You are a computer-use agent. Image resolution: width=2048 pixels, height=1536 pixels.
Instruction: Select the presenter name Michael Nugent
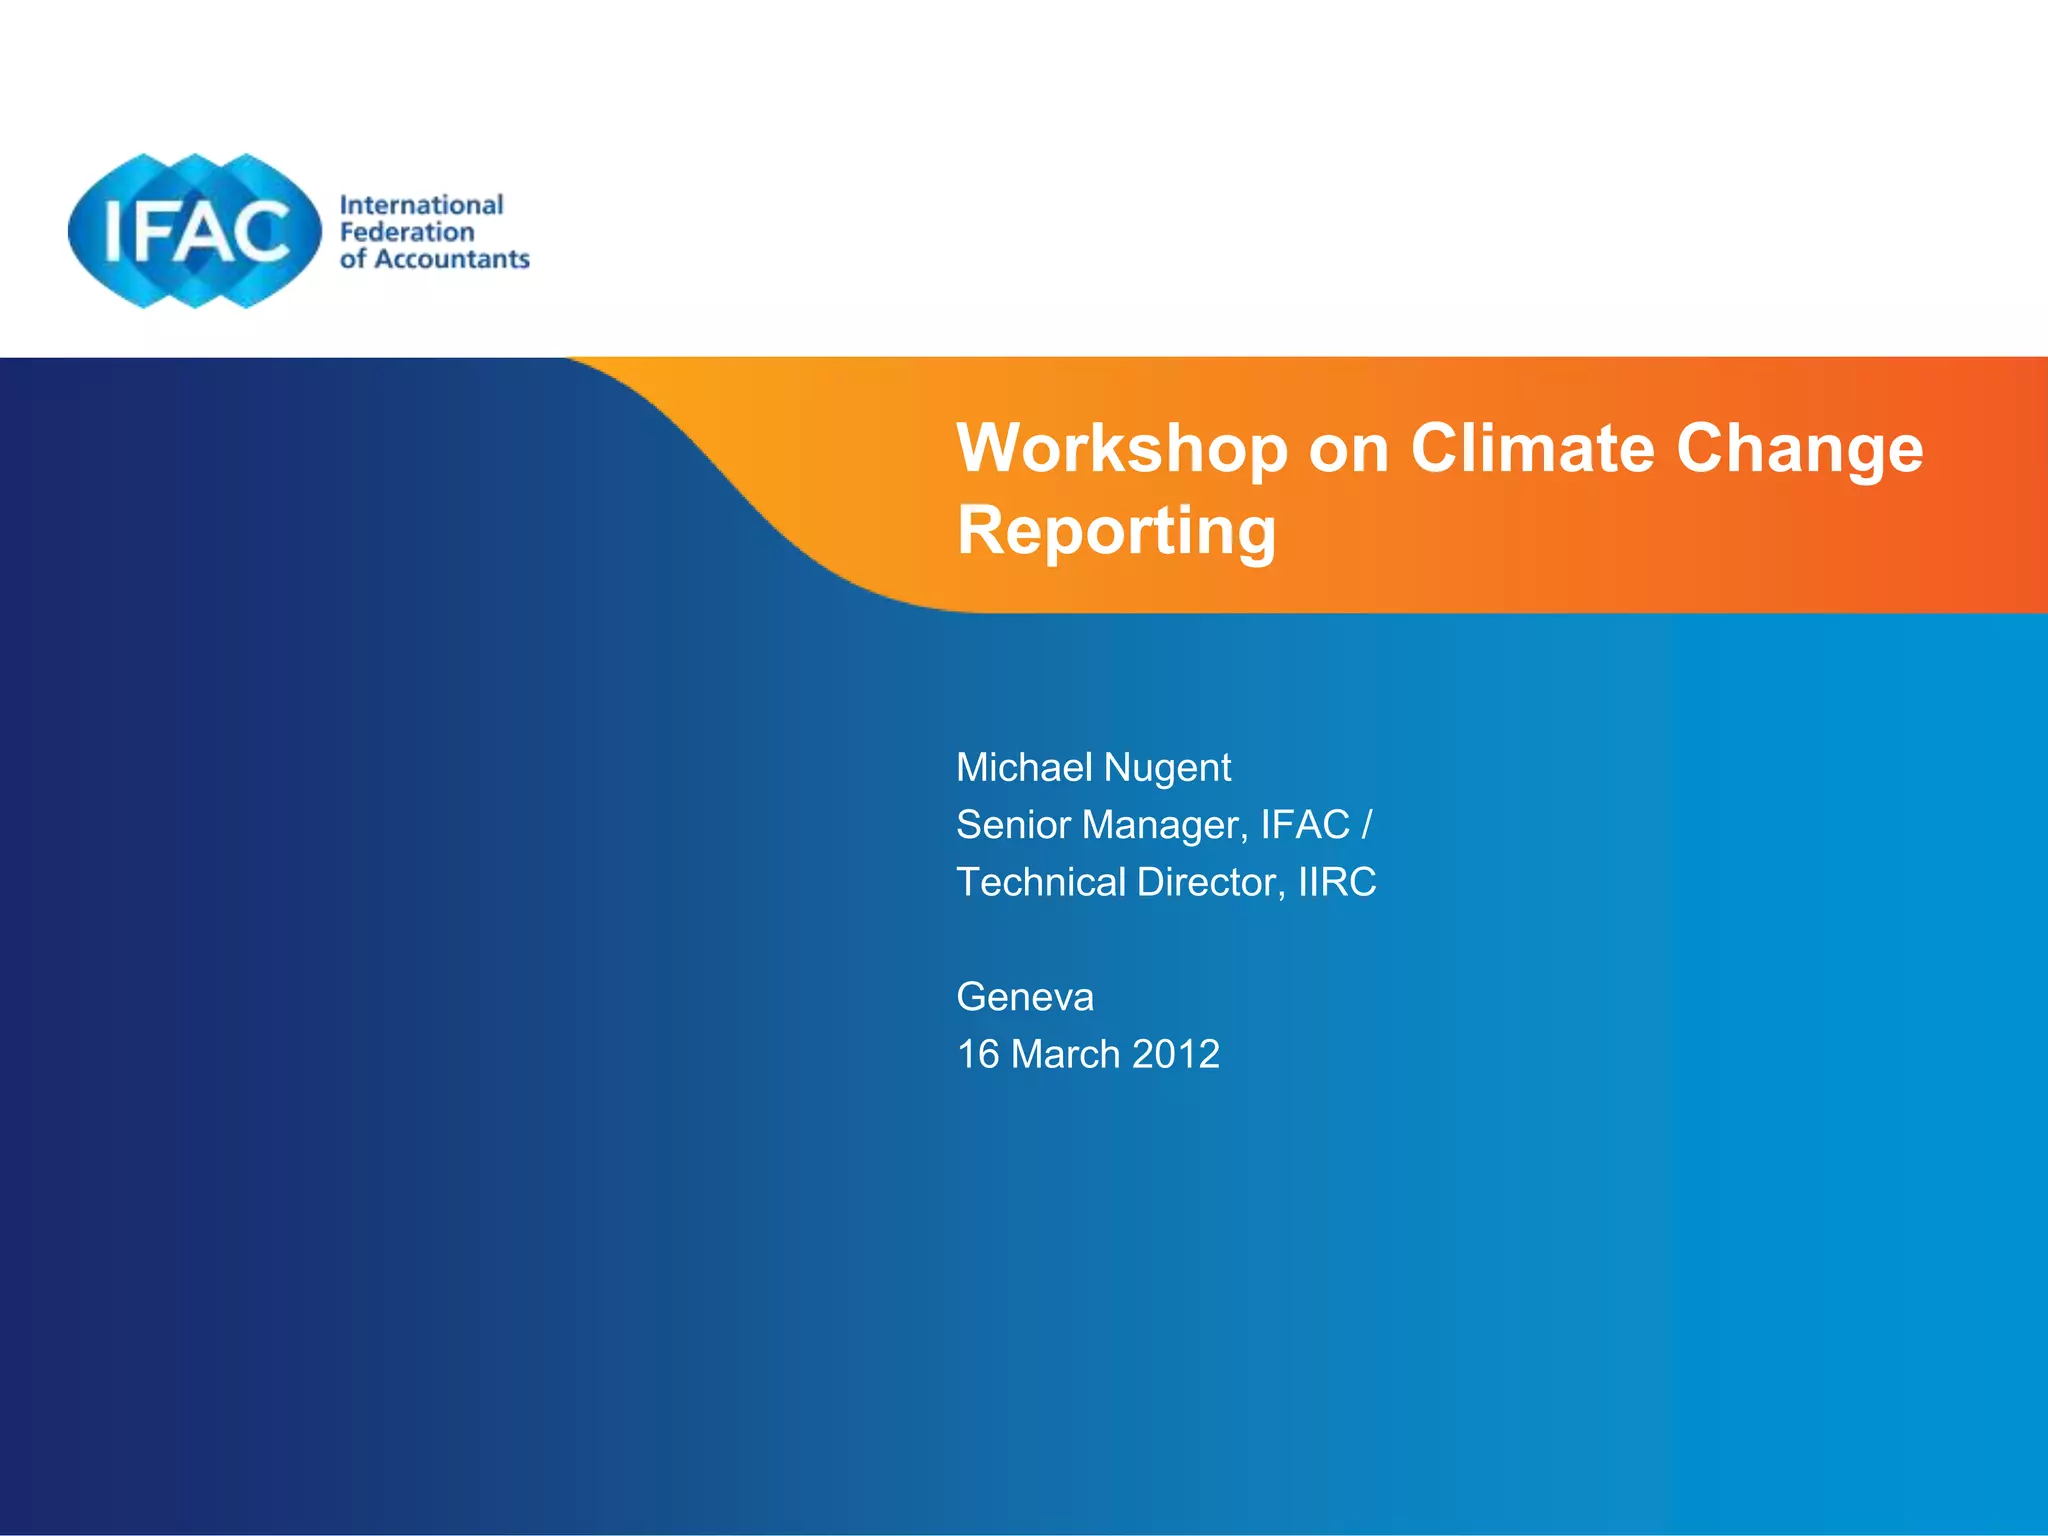1093,768
